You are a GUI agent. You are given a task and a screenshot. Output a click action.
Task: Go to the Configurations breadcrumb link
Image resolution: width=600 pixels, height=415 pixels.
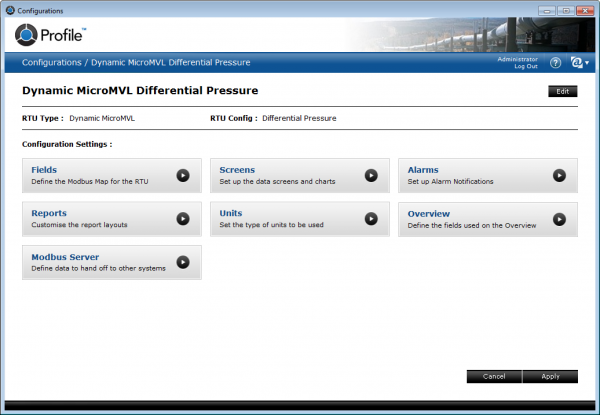pos(52,62)
